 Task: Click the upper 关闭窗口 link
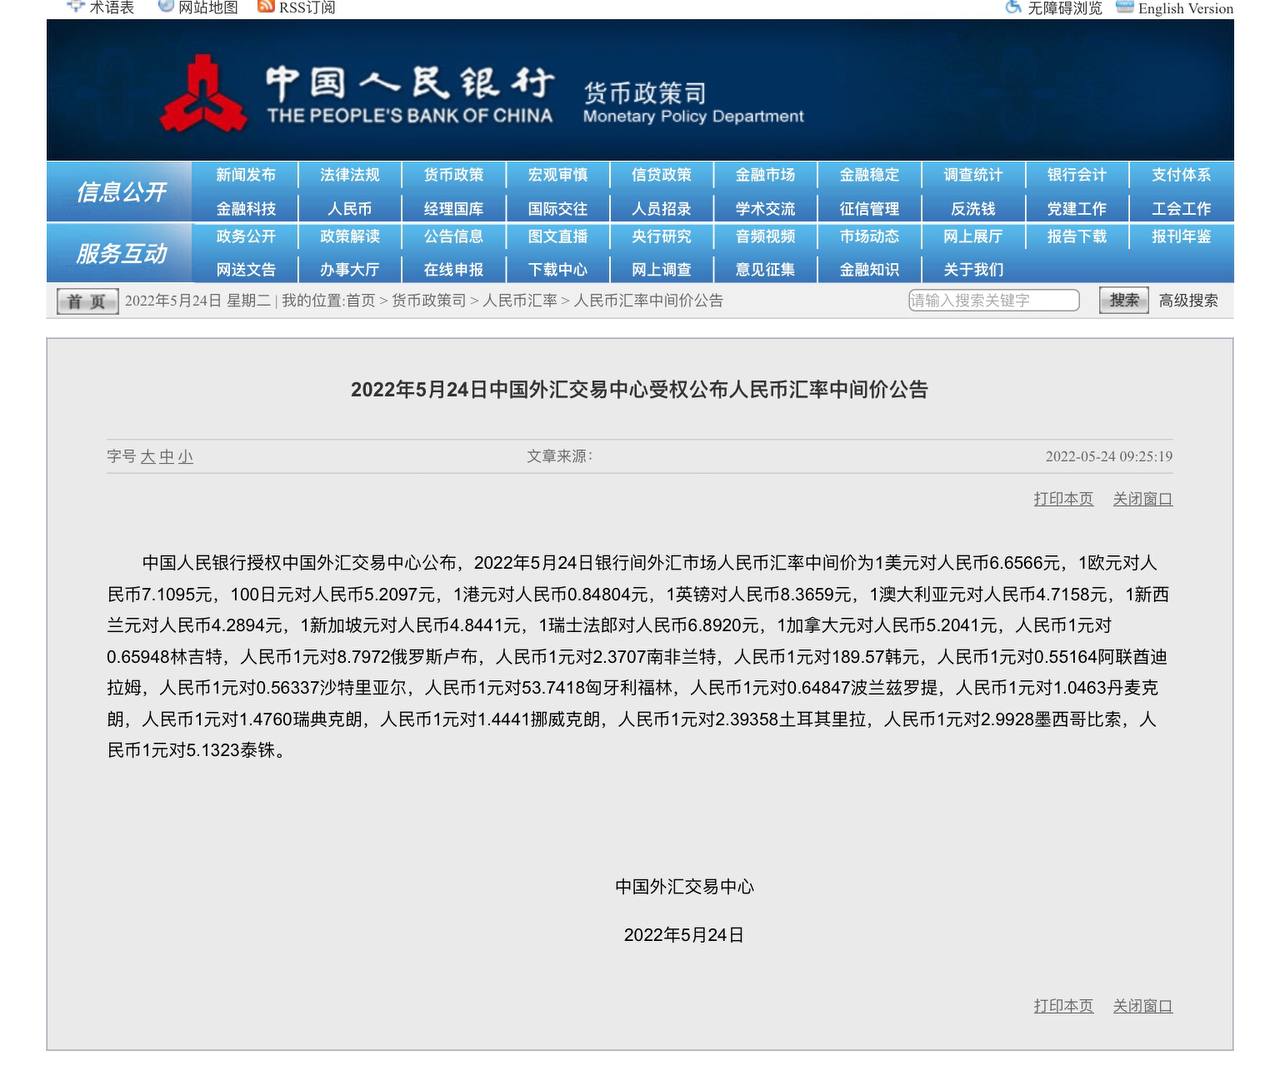pos(1142,499)
